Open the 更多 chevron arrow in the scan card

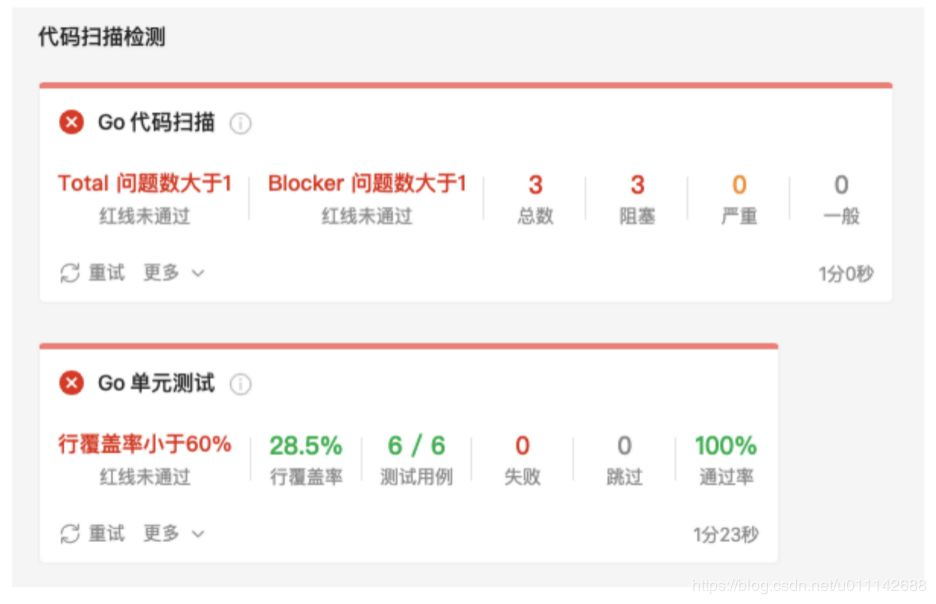coord(198,271)
